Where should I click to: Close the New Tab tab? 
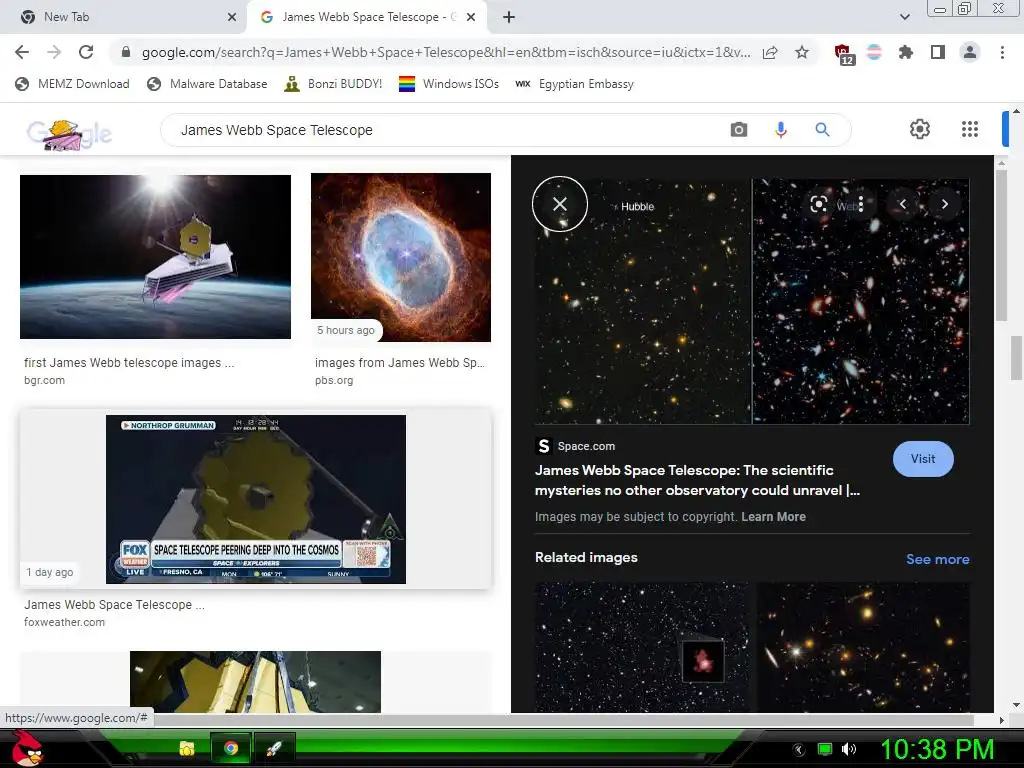[x=232, y=17]
